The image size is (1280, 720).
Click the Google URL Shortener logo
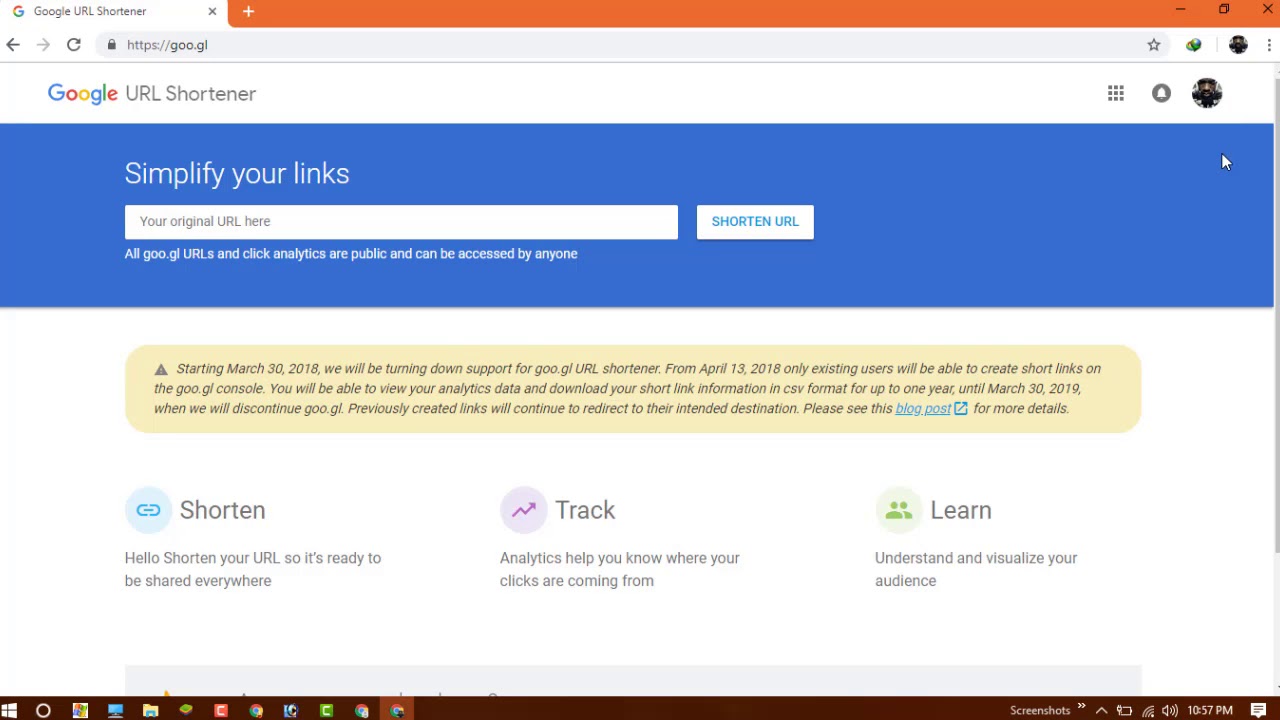pyautogui.click(x=152, y=93)
